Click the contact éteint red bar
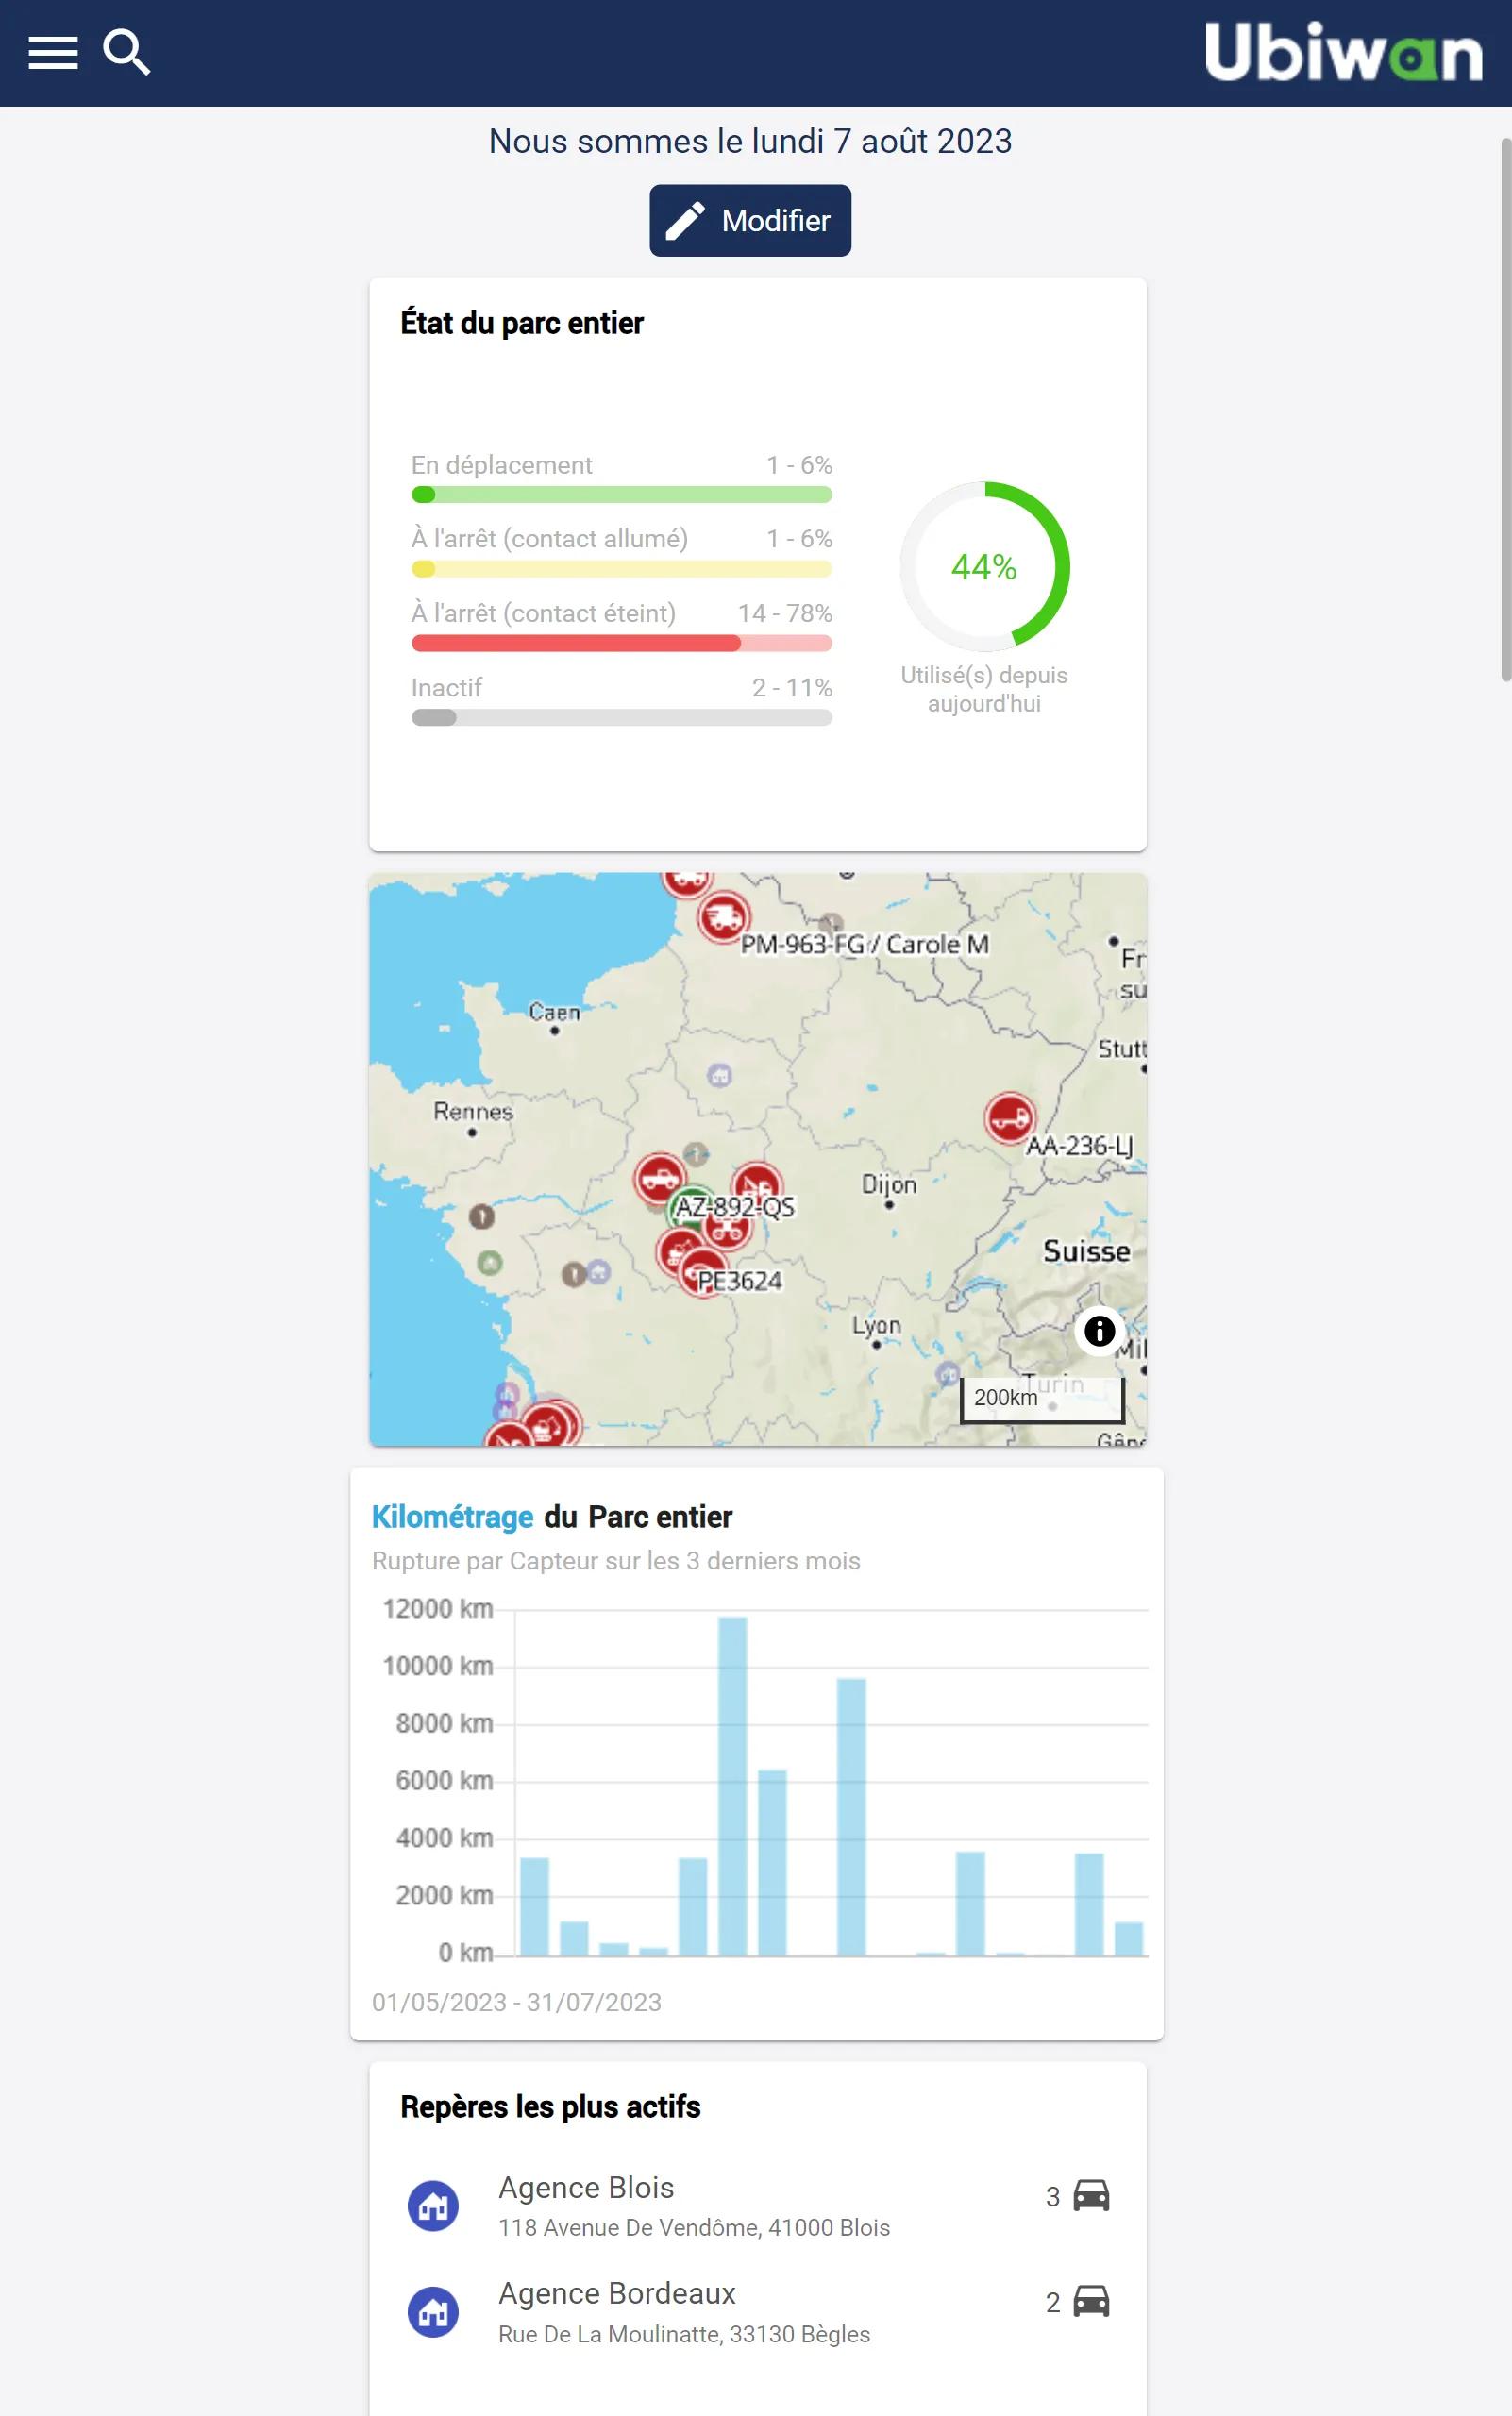 coord(621,643)
